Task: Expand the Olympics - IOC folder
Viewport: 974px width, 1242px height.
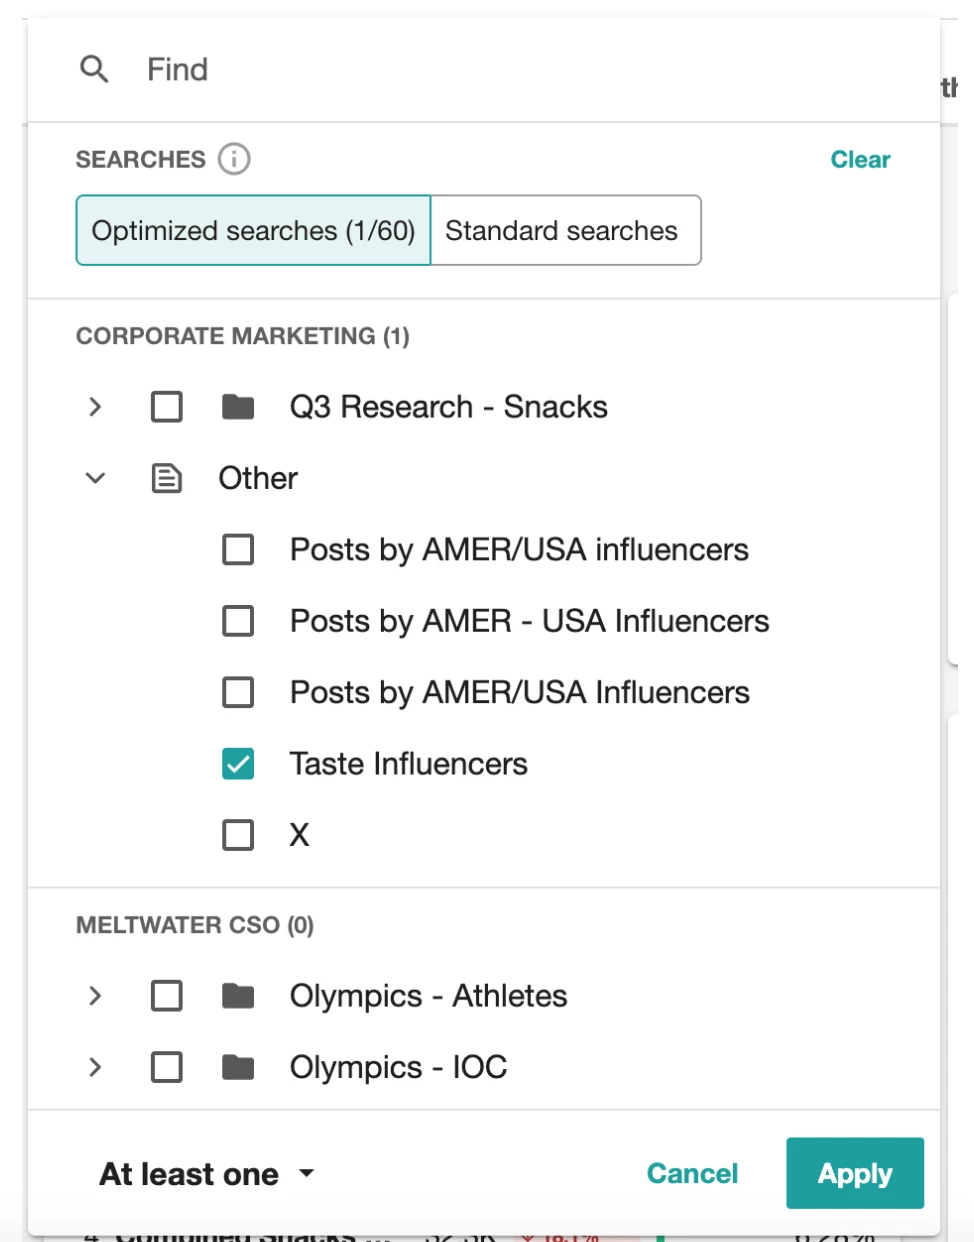Action: click(95, 1067)
